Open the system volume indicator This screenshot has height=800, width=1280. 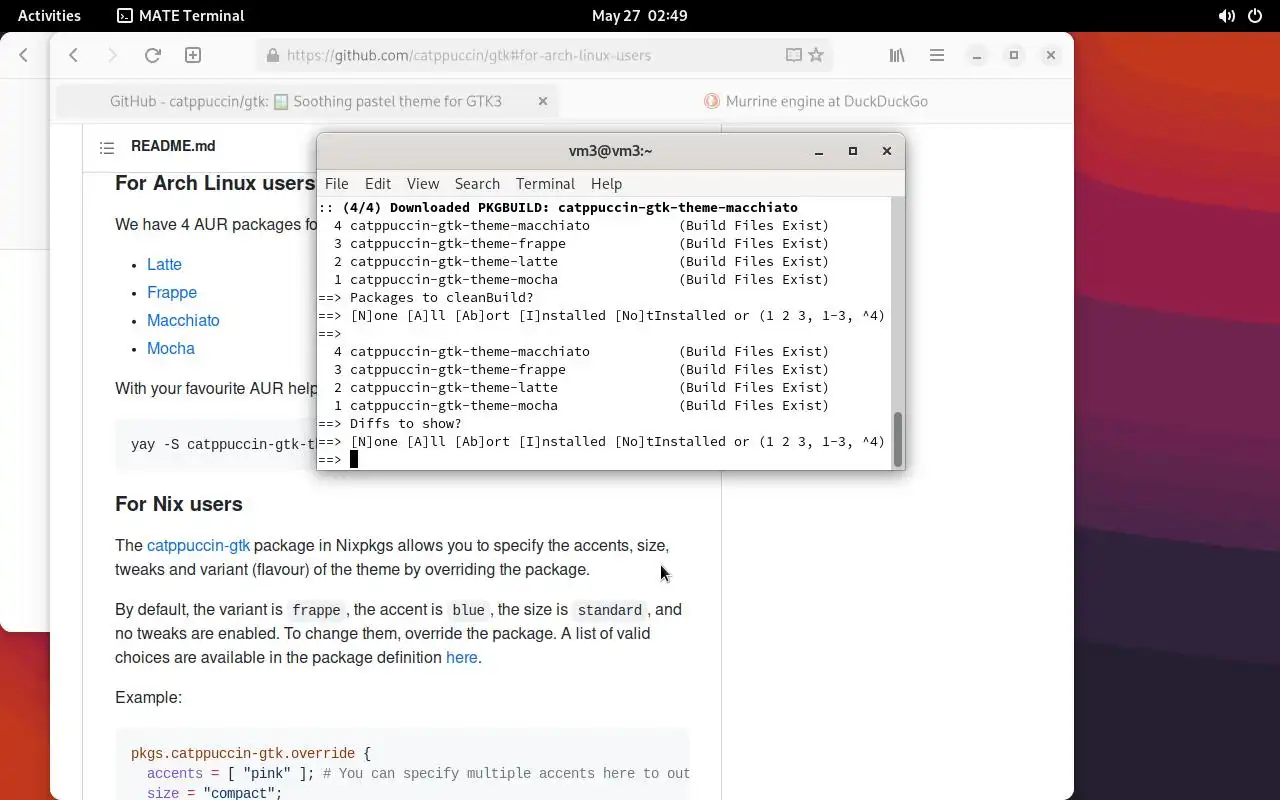[x=1226, y=15]
